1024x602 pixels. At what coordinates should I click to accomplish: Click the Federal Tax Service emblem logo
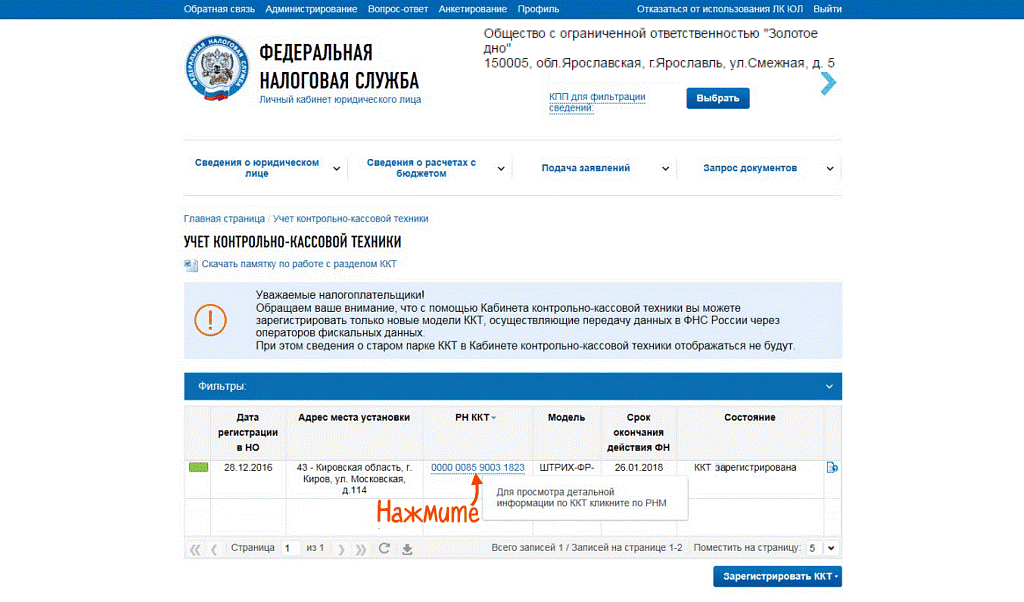(217, 68)
